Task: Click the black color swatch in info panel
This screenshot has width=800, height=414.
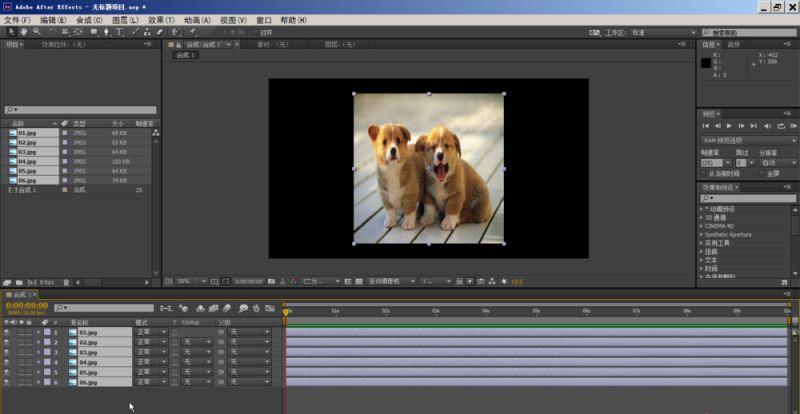Action: coord(706,63)
